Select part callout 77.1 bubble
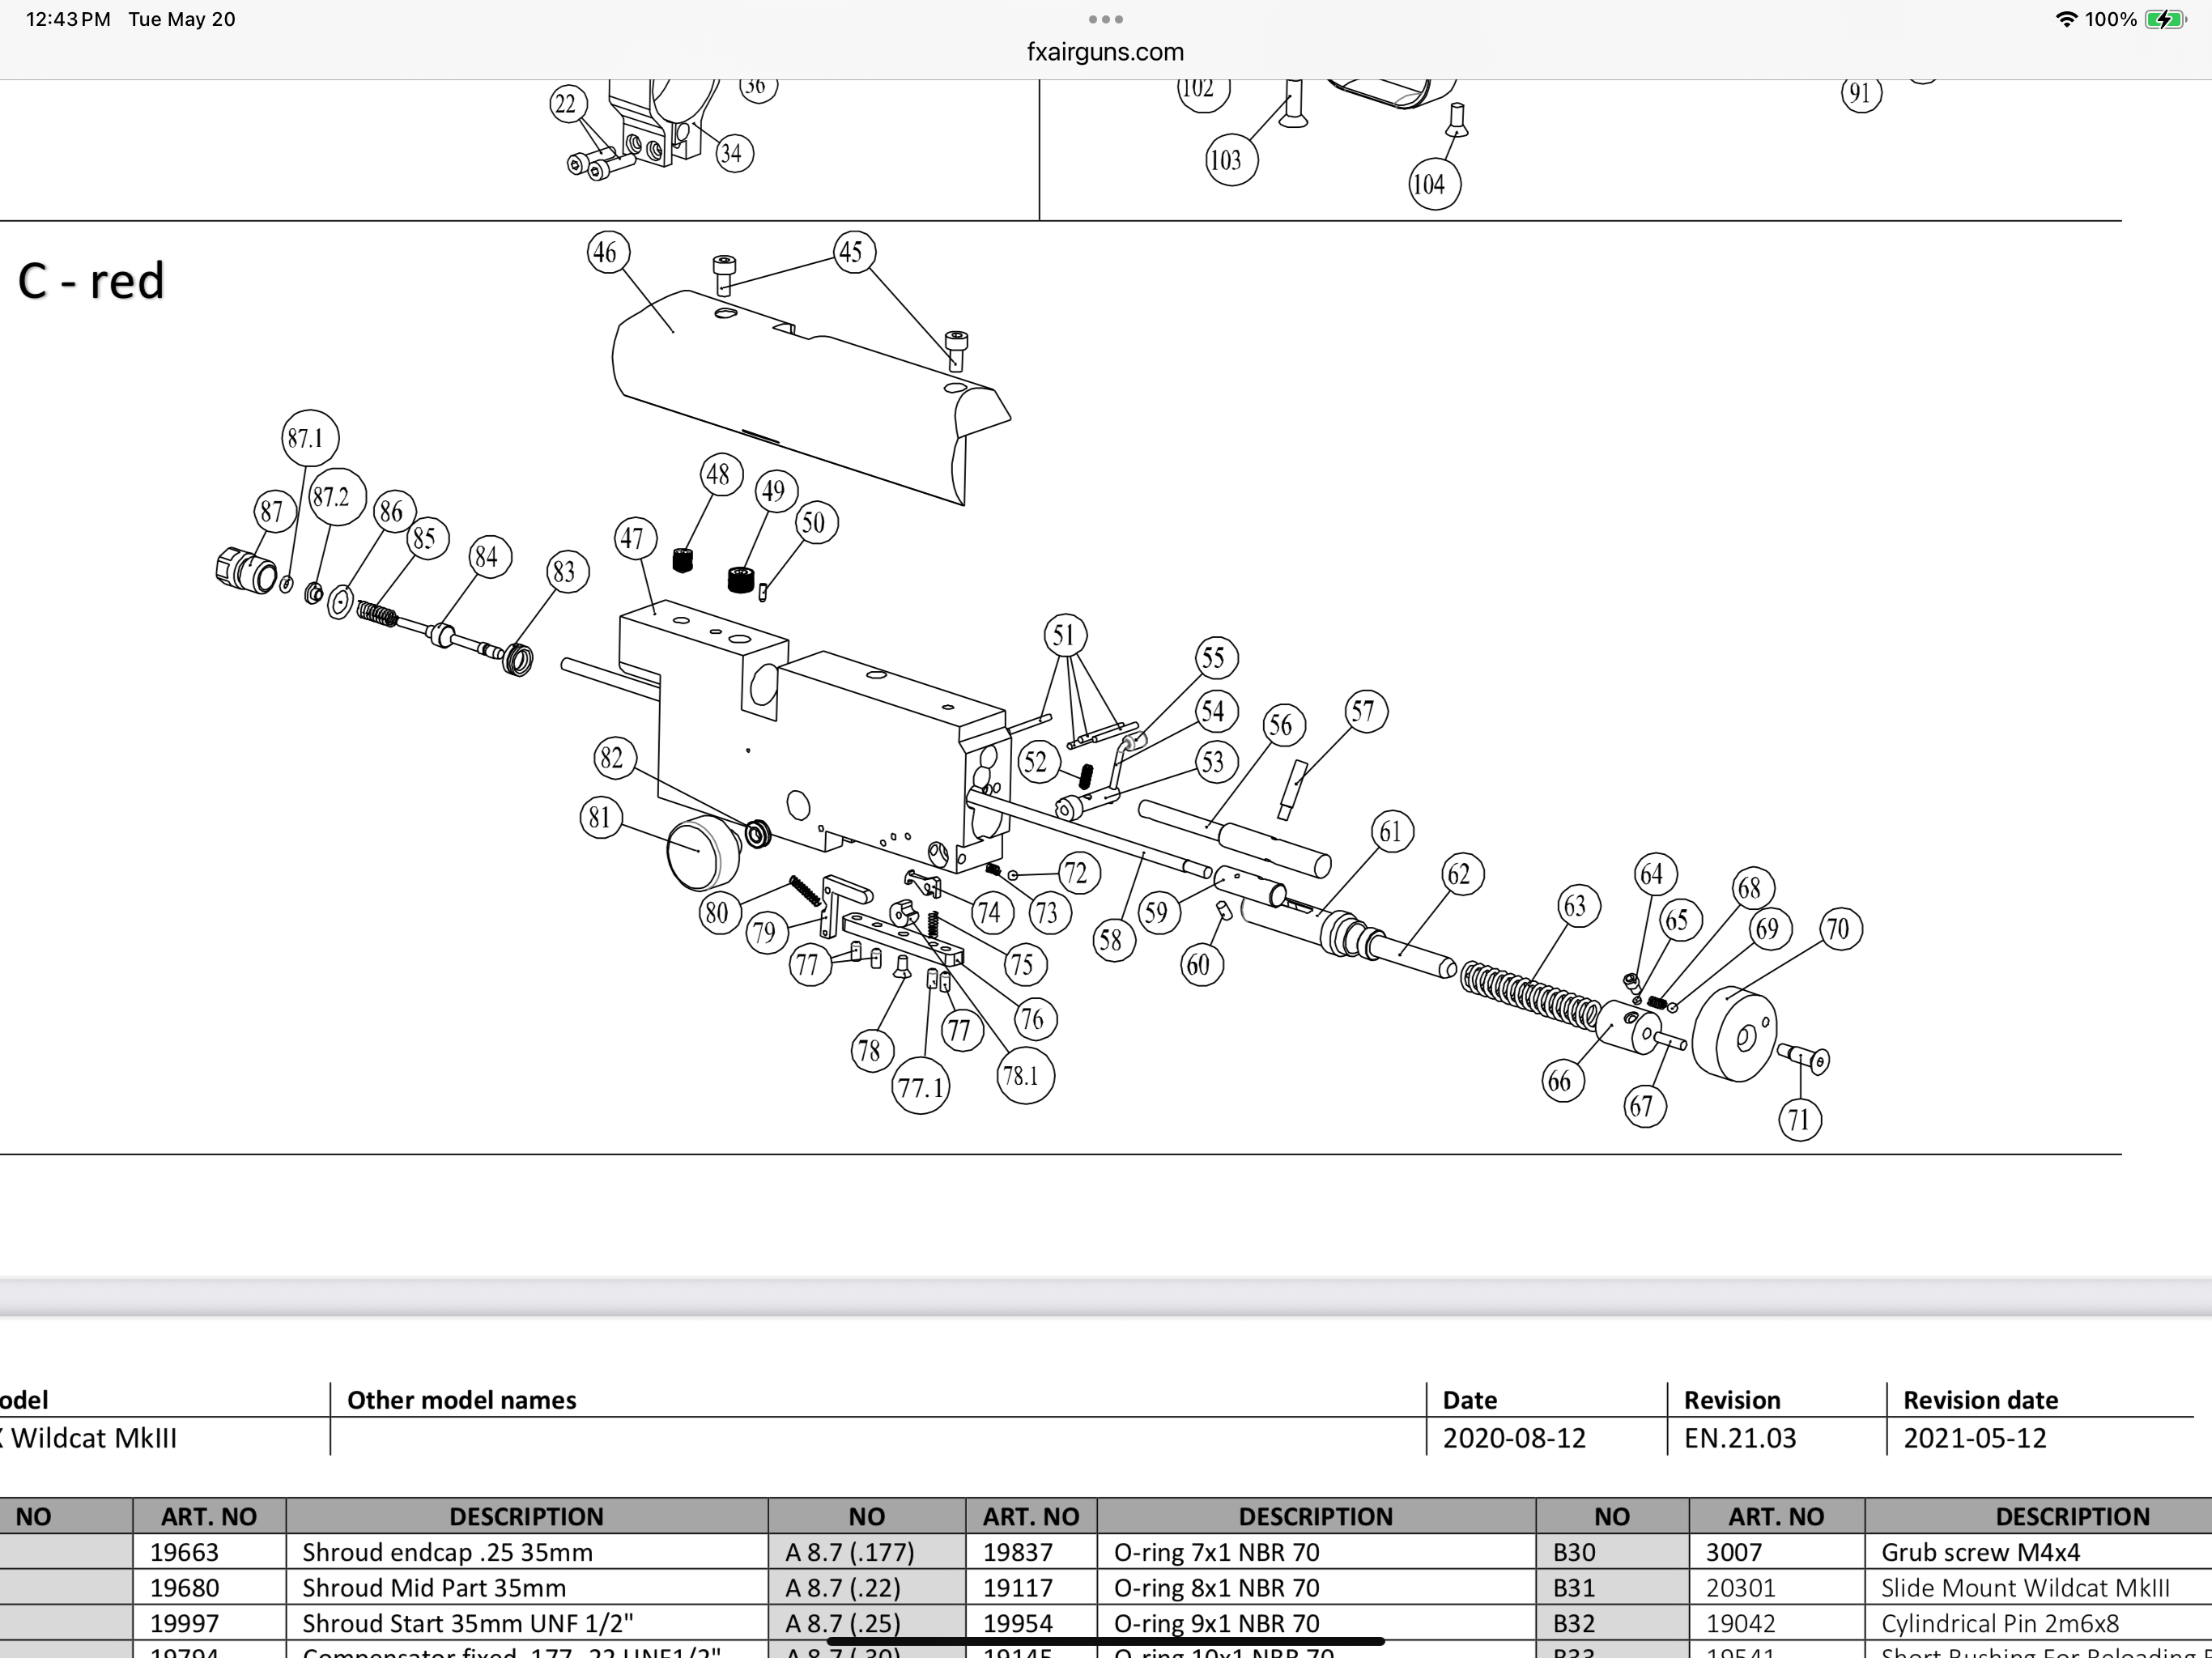The image size is (2212, 1658). 920,1087
